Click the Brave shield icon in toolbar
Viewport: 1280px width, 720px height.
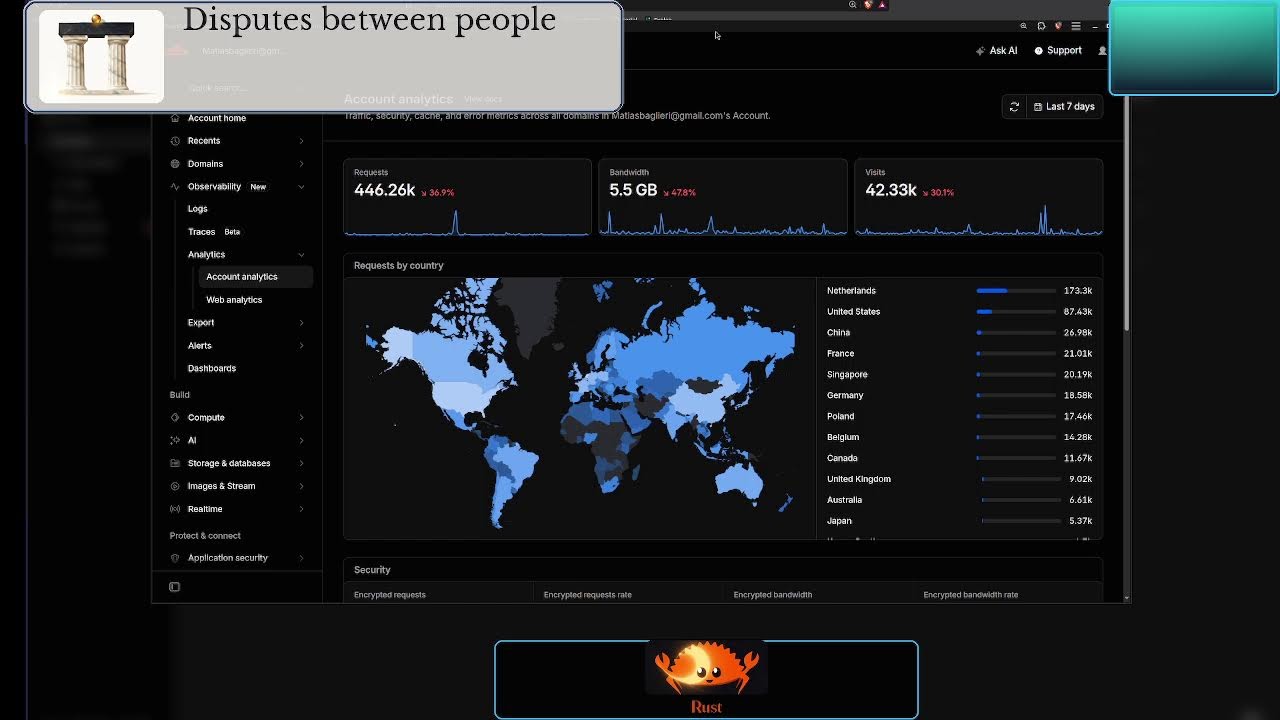(x=1058, y=26)
